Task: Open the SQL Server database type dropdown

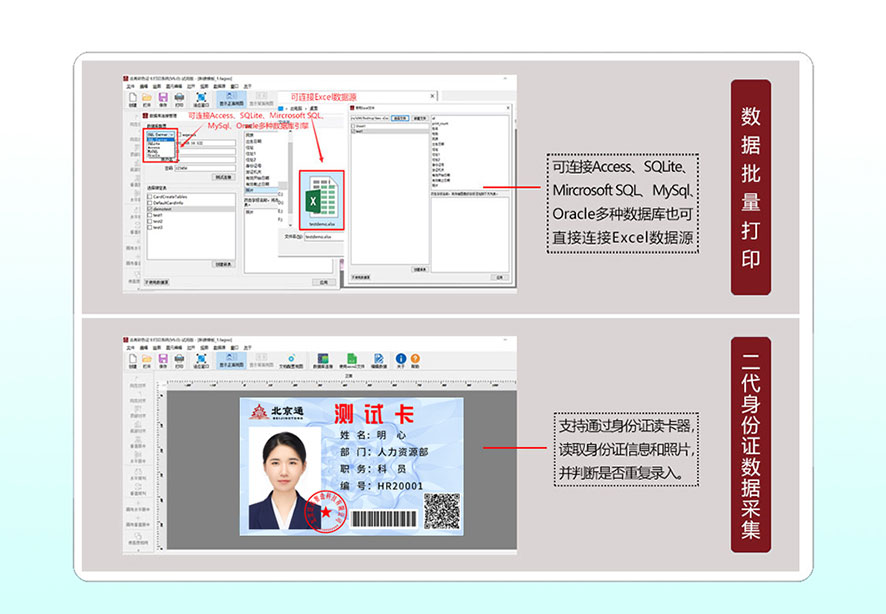Action: pos(160,134)
